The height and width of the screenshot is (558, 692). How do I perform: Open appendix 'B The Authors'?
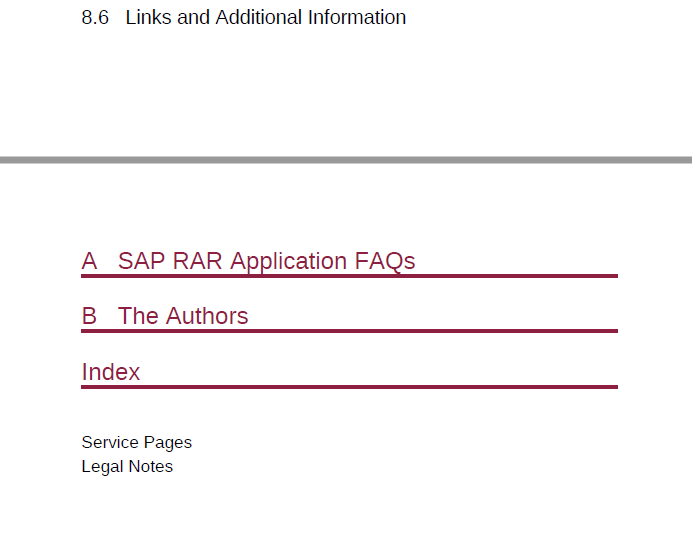click(x=165, y=316)
